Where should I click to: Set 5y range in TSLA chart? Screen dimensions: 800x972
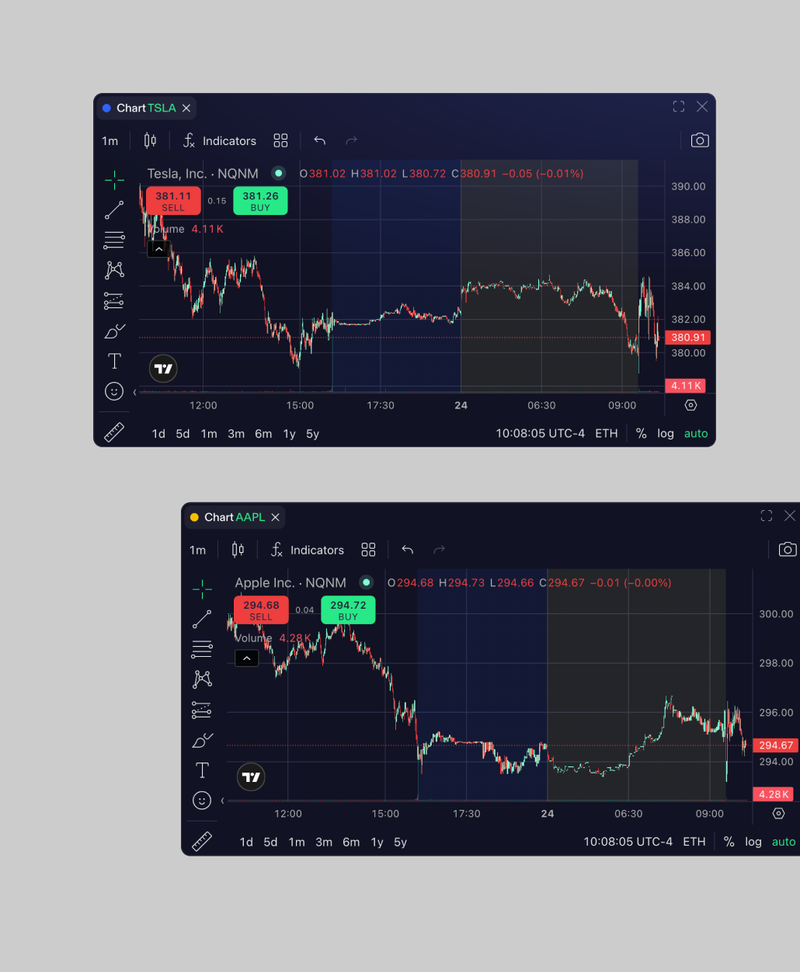pos(312,434)
